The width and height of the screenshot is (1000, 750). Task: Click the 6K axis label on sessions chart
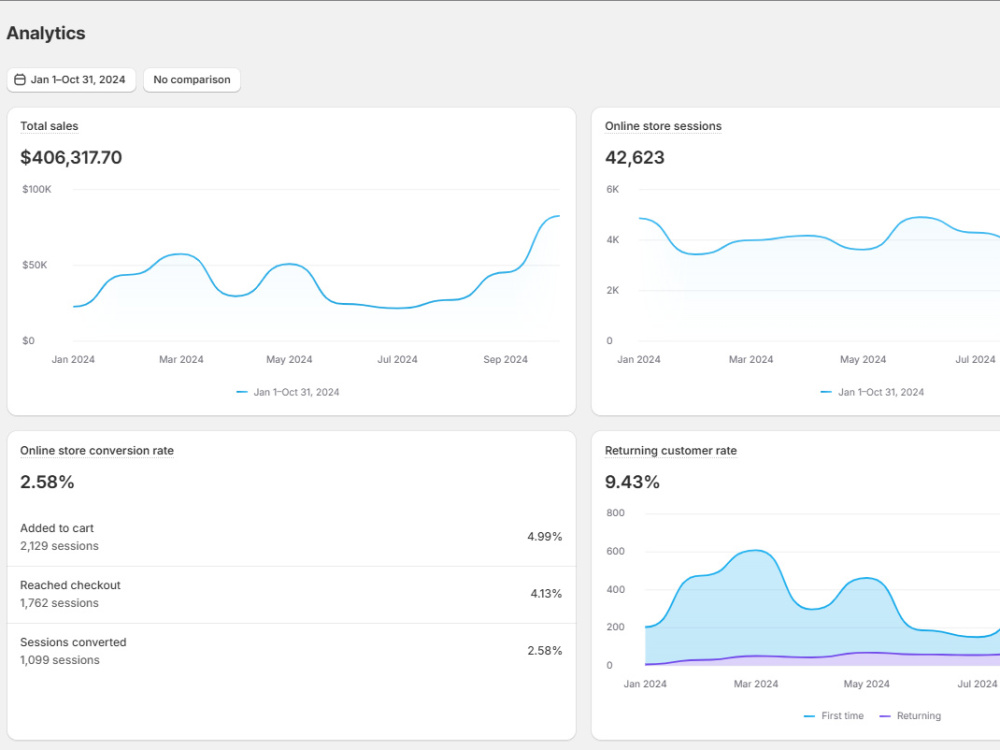tap(613, 189)
